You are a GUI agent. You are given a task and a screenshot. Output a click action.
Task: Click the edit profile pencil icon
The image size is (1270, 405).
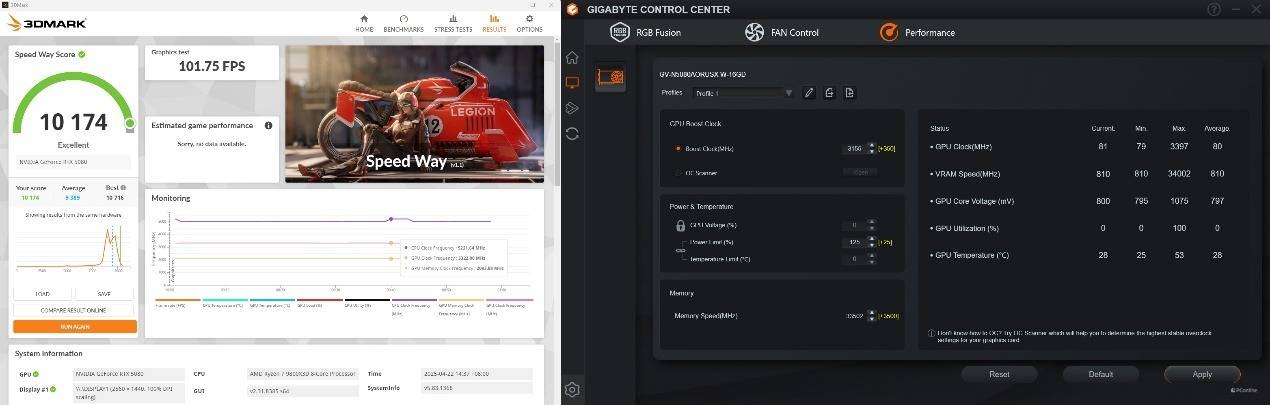809,93
